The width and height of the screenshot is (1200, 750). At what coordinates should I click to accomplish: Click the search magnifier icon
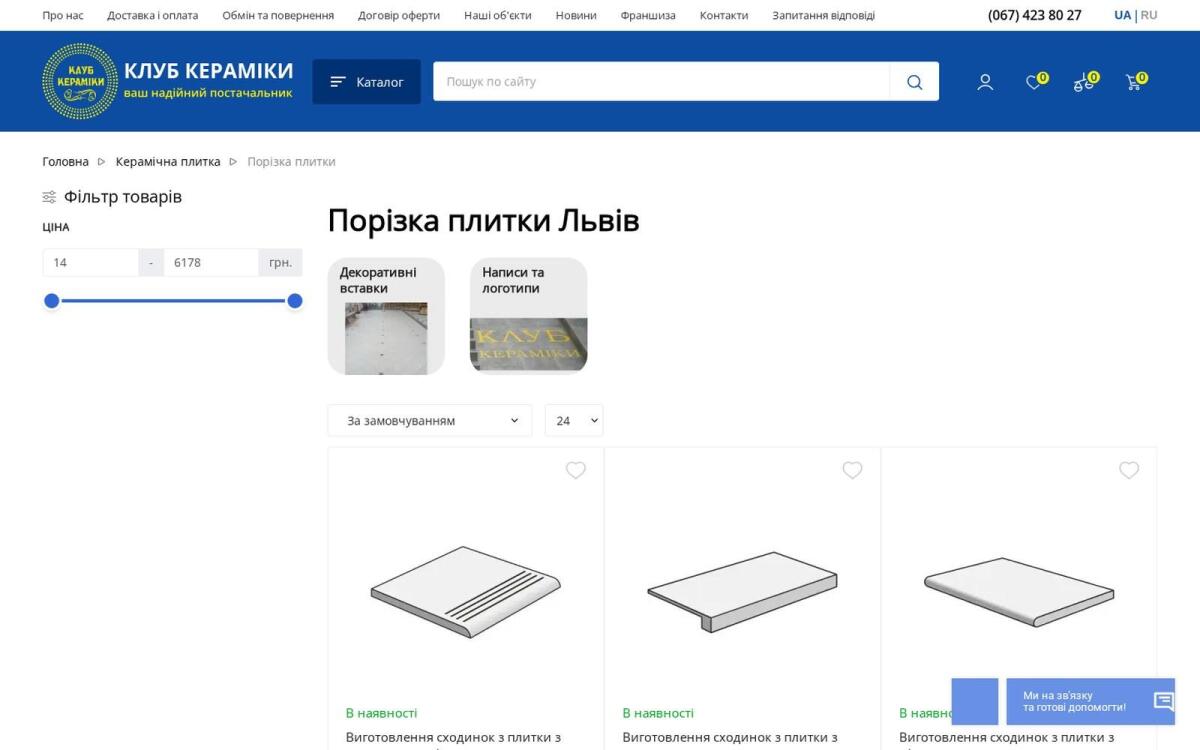click(914, 82)
